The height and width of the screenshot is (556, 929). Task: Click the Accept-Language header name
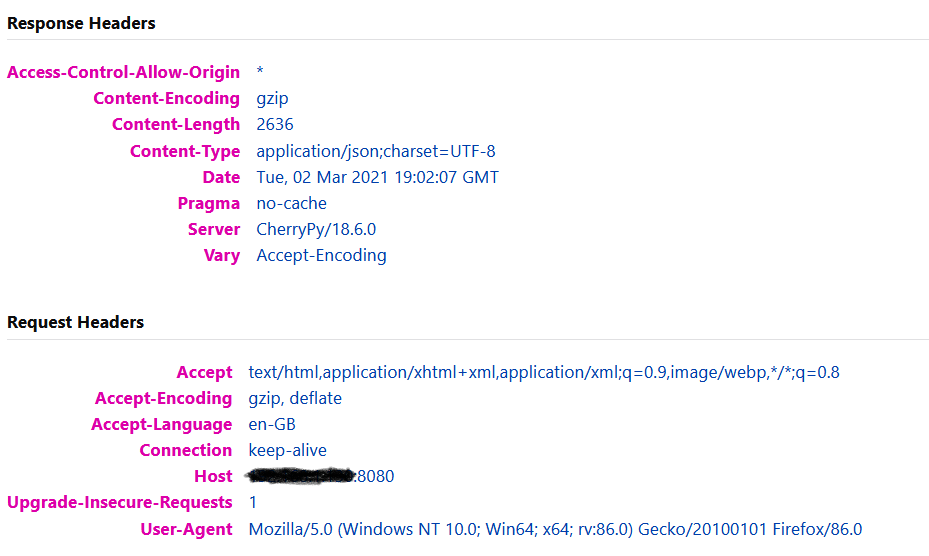(x=162, y=424)
